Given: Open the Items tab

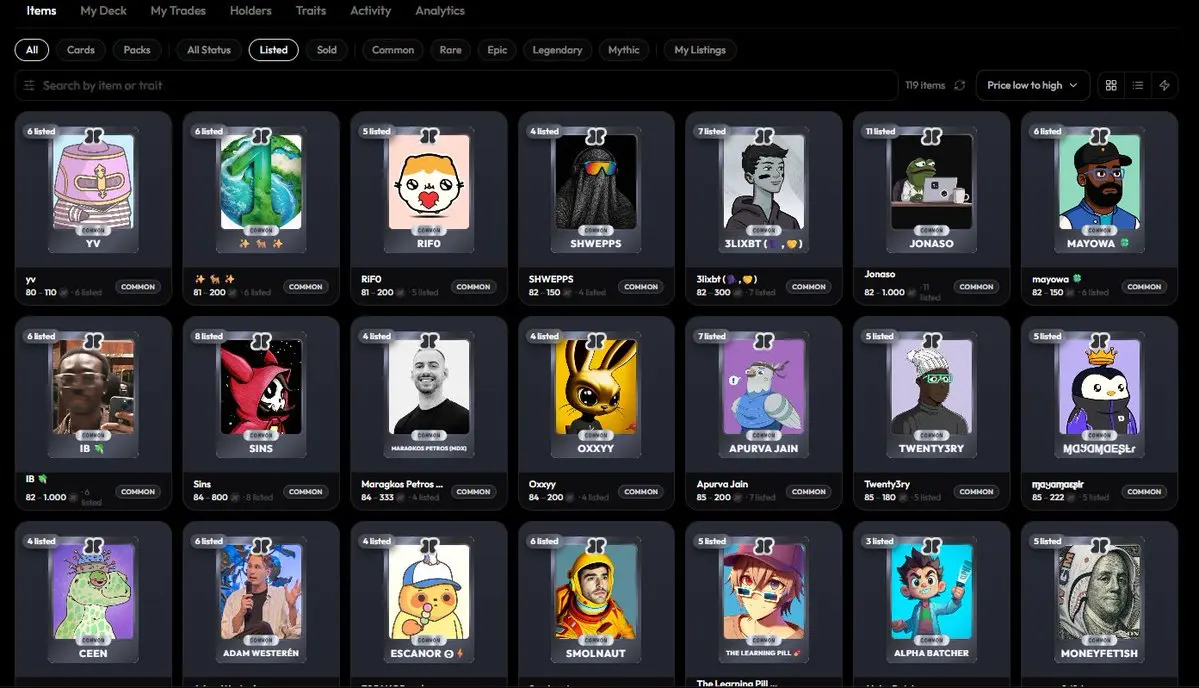Looking at the screenshot, I should [x=41, y=11].
